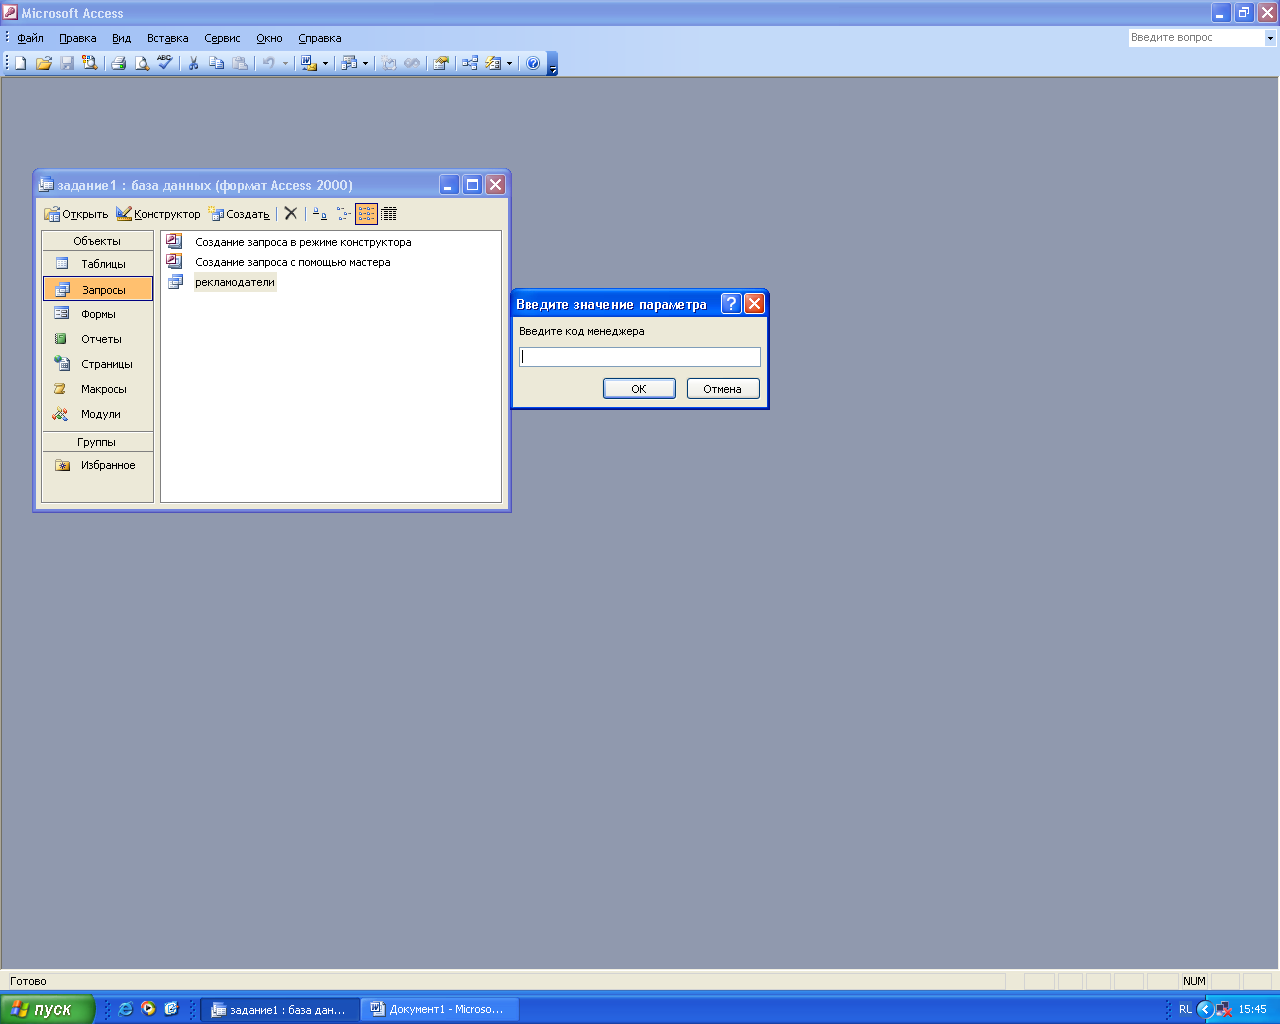Select Формы in Objects pane
Viewport: 1280px width, 1024px height.
click(x=98, y=314)
